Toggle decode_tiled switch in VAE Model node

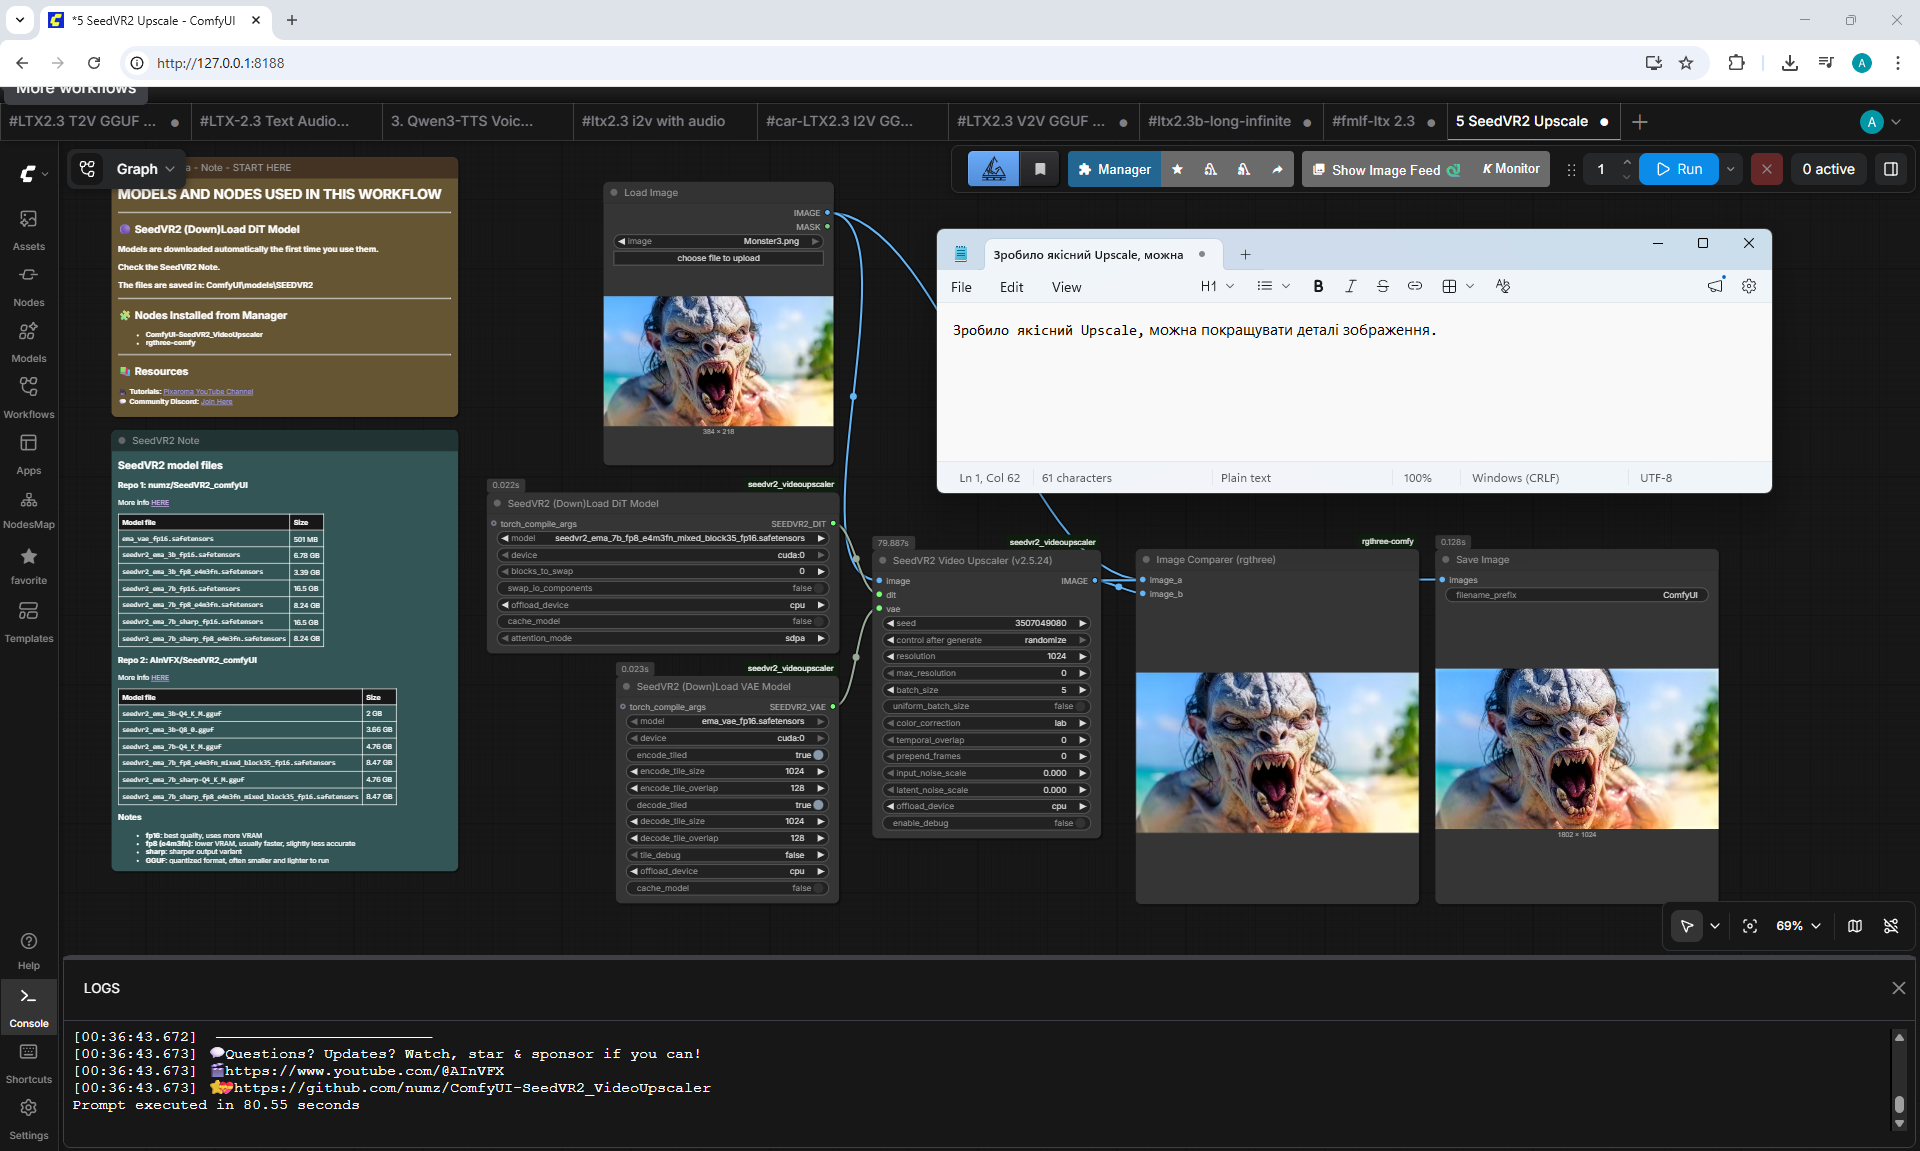tap(818, 805)
